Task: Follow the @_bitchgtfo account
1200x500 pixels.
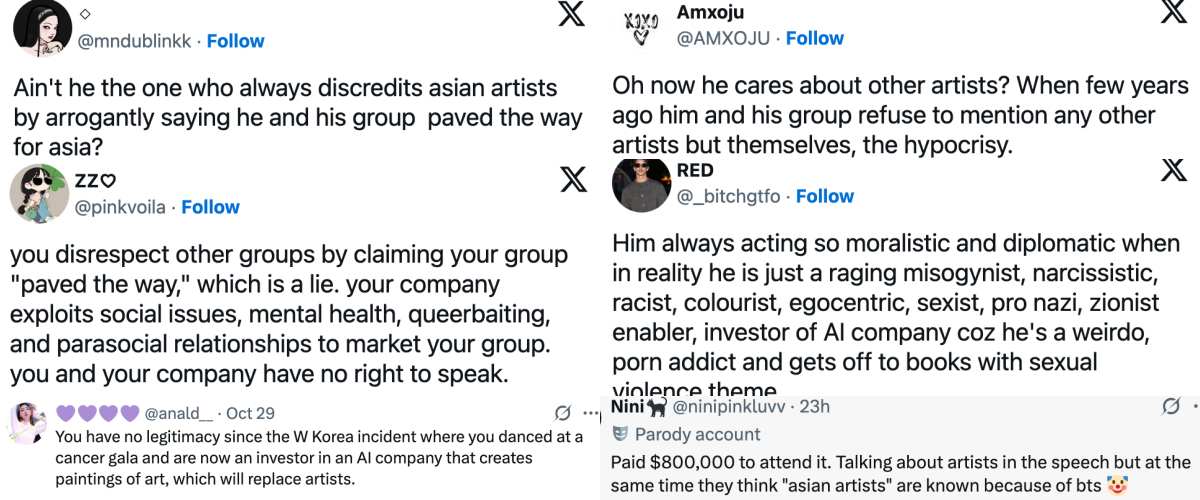Action: tap(824, 196)
